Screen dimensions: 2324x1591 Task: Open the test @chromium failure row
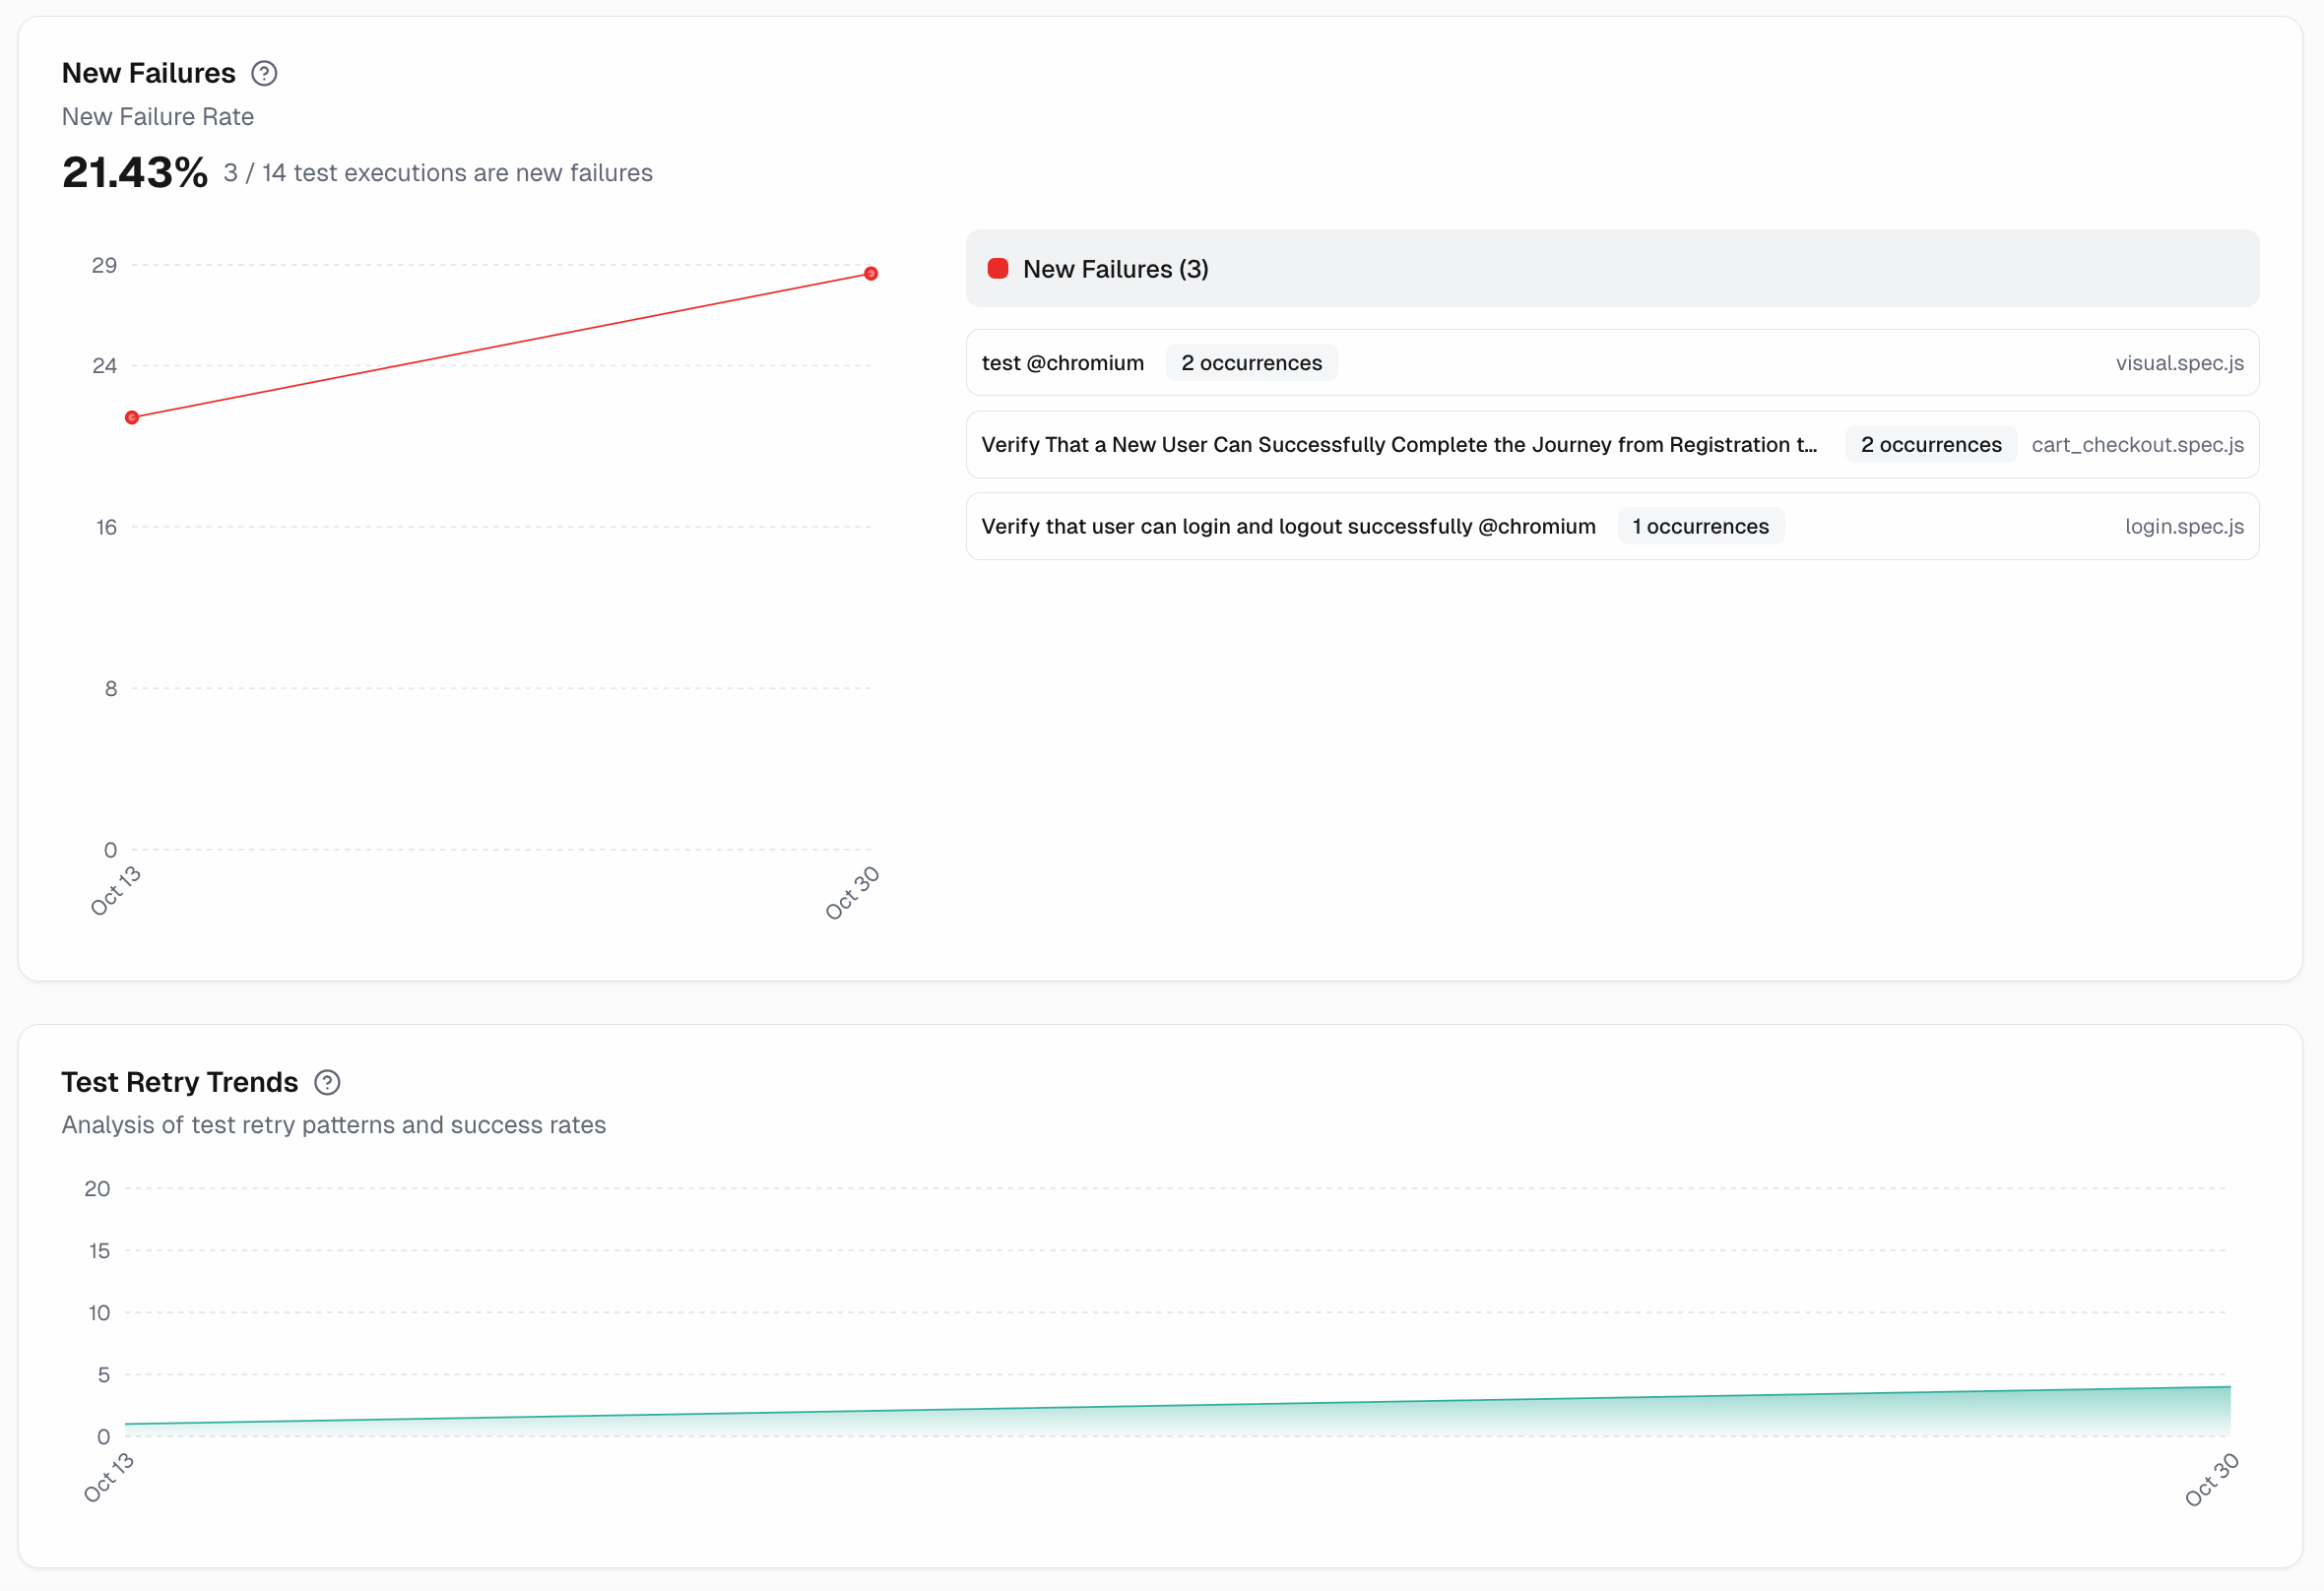tap(1062, 363)
